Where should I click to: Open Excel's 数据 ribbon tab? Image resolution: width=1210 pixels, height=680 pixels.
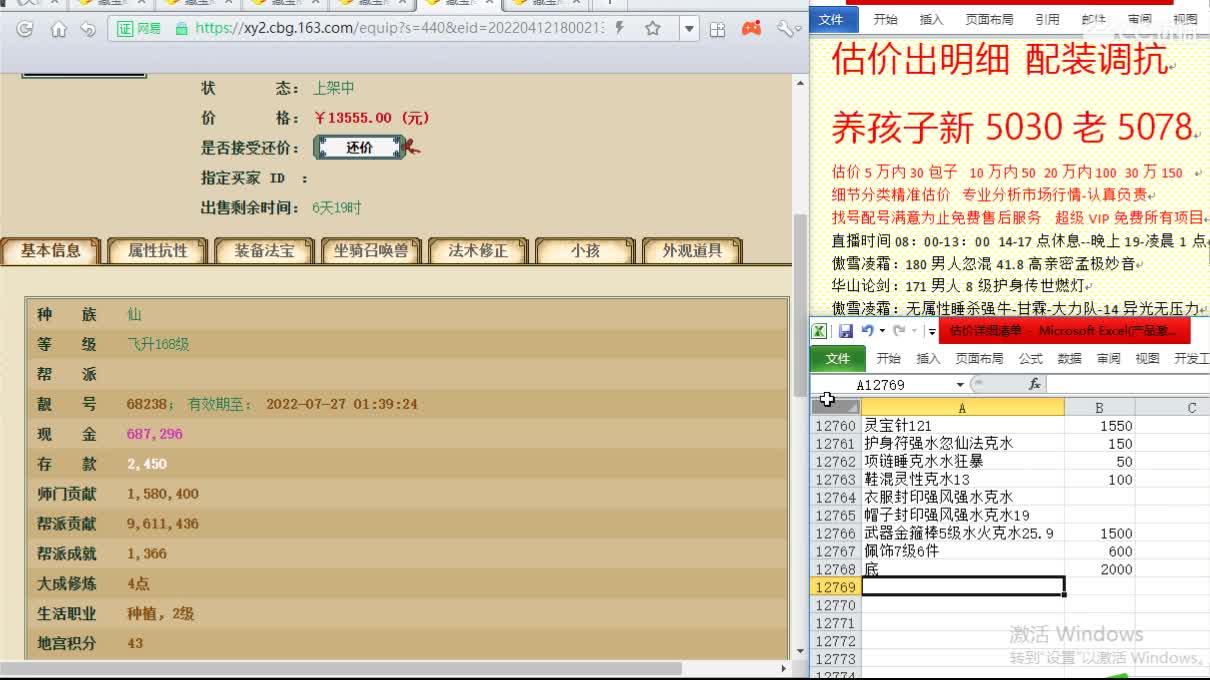(x=1069, y=358)
